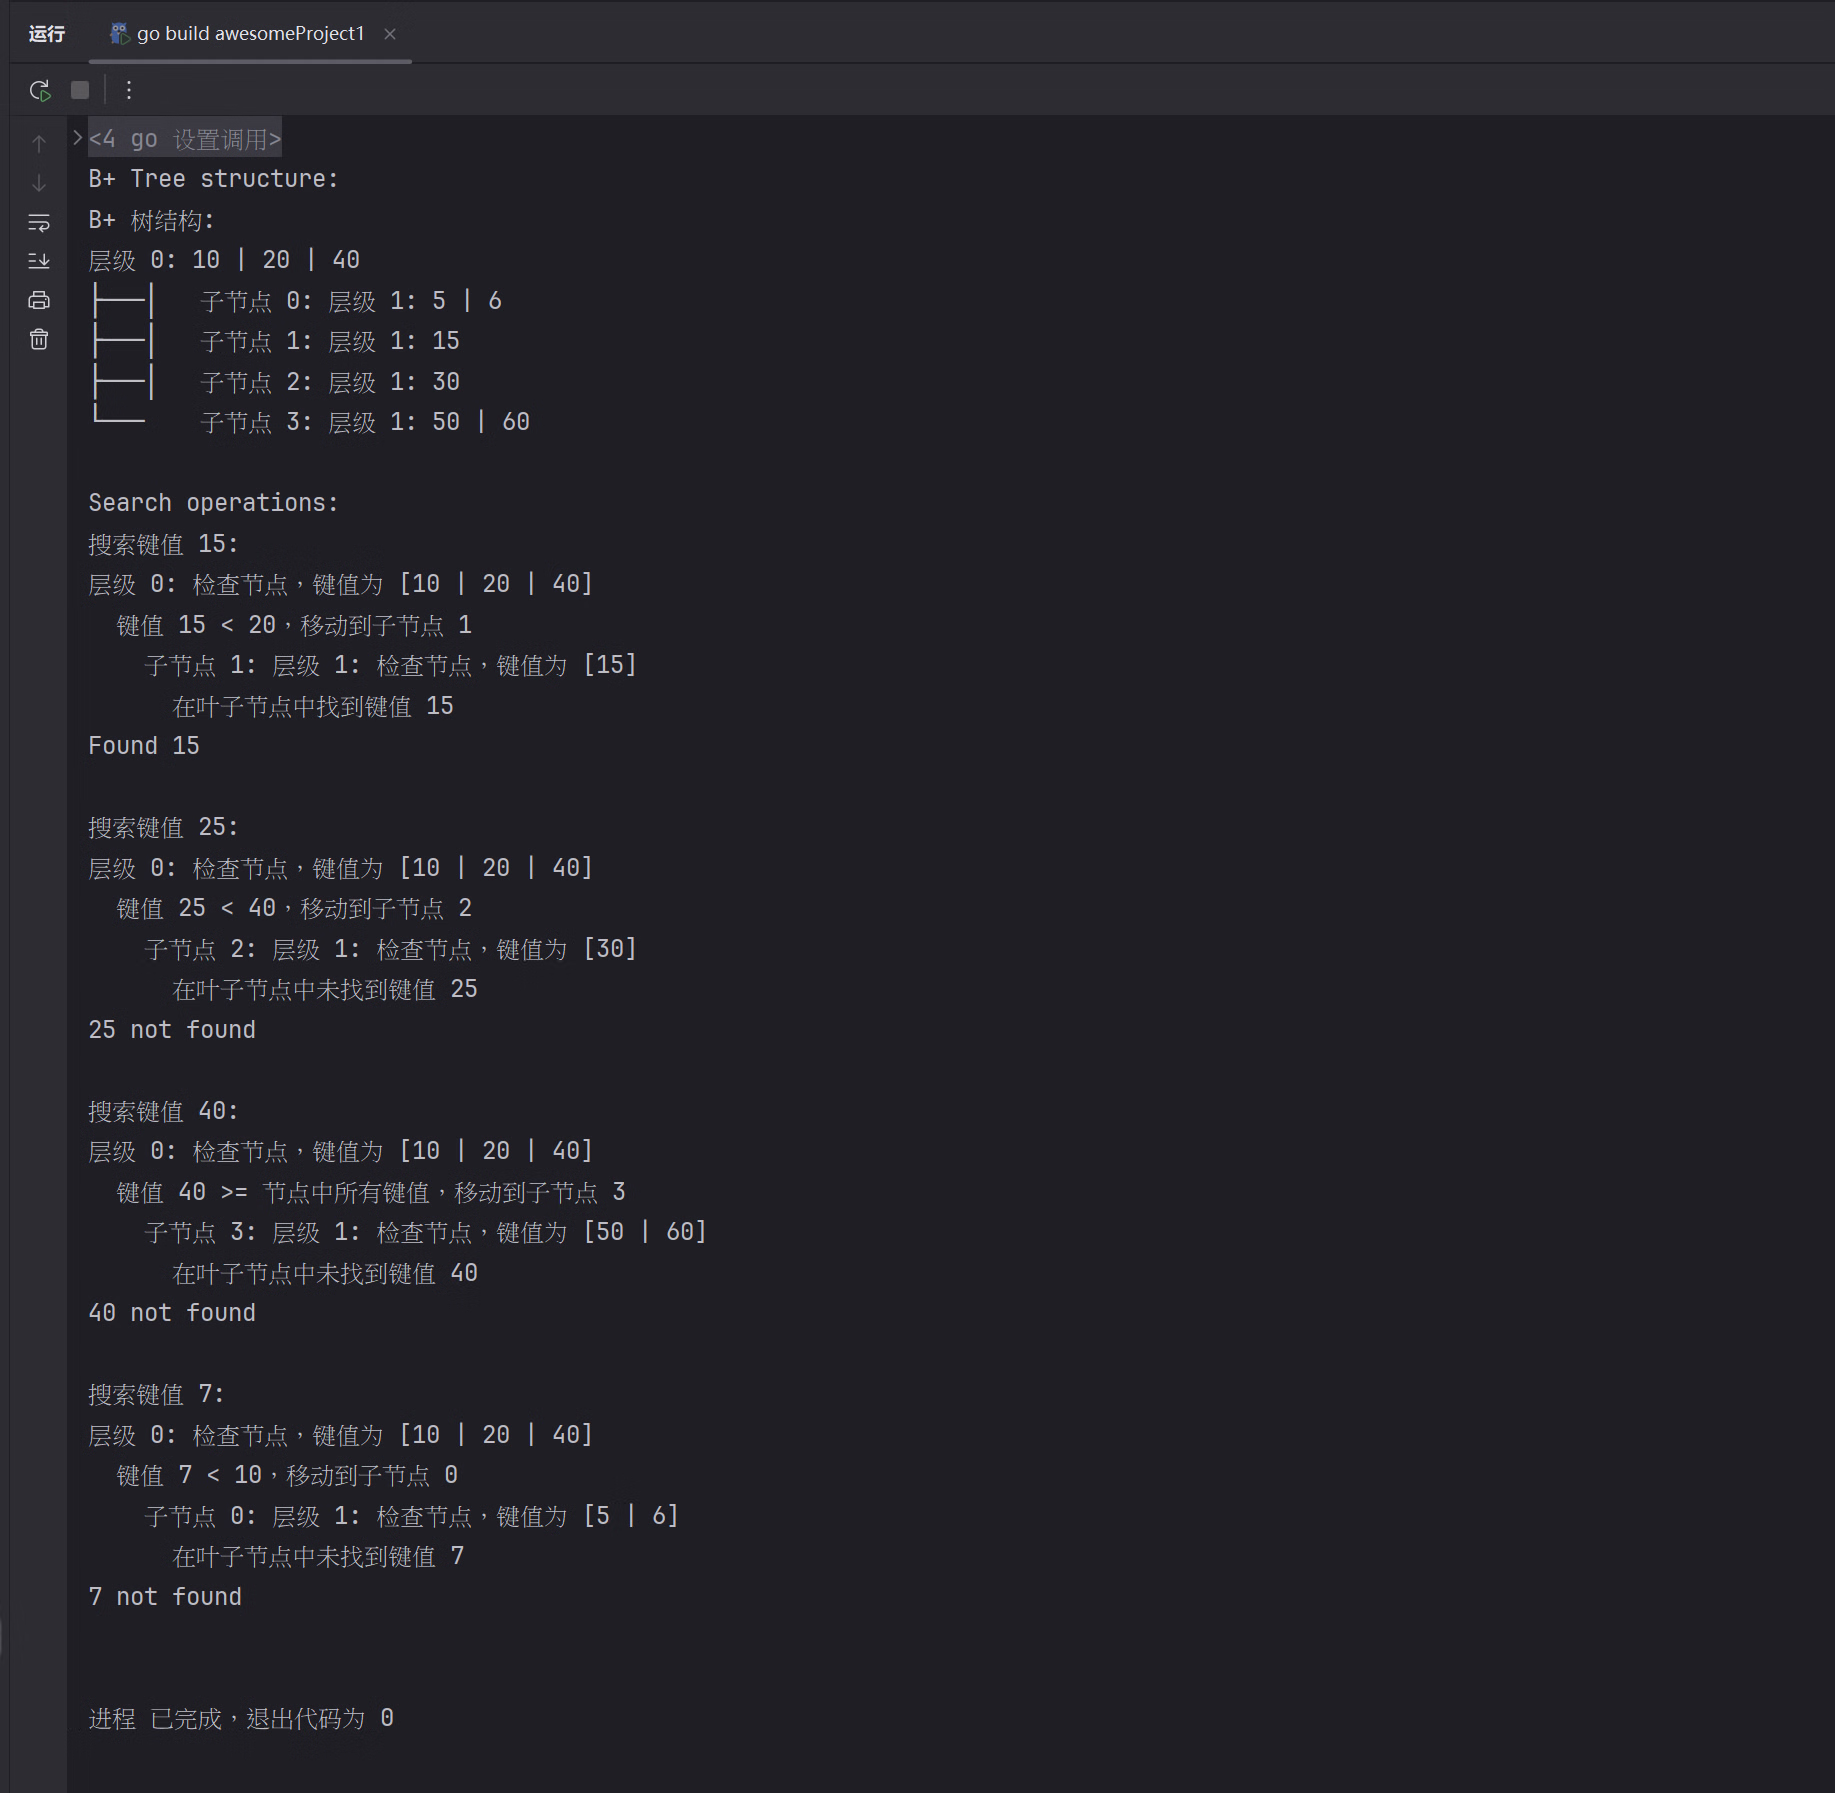Click the folded '<4 go 设置调用>' text
The height and width of the screenshot is (1793, 1835).
click(185, 139)
